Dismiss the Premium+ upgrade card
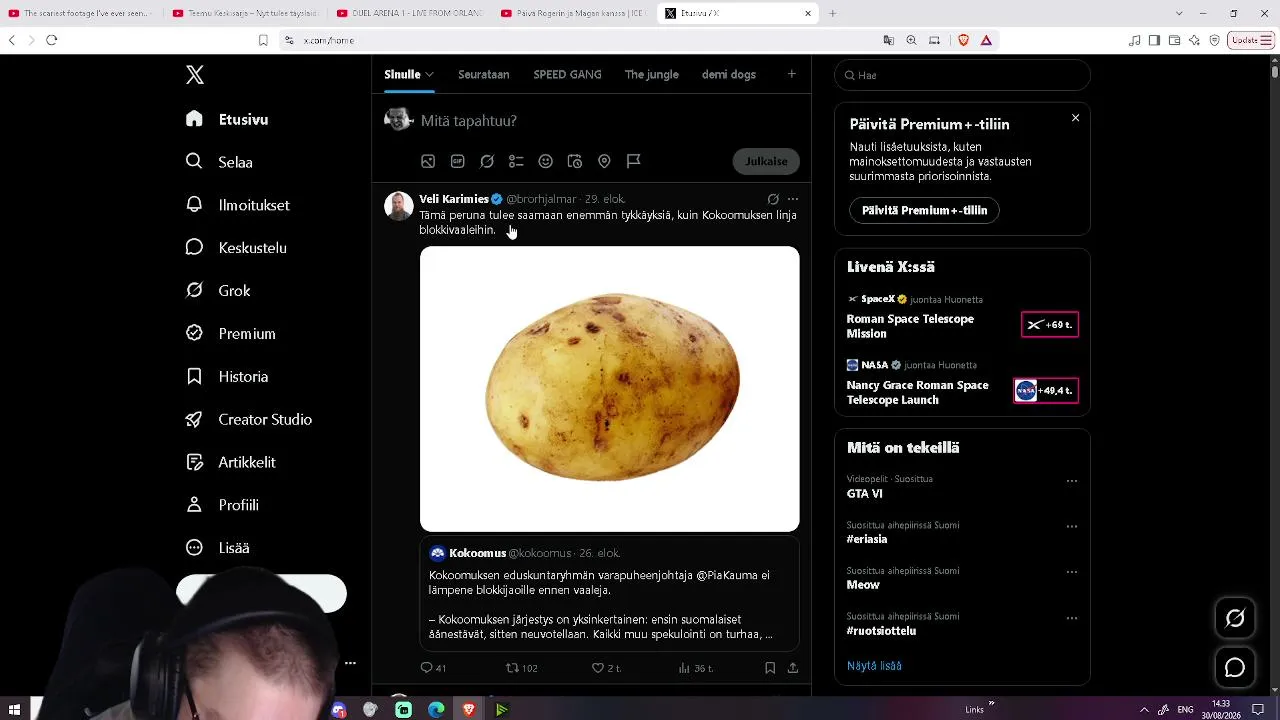Image resolution: width=1280 pixels, height=720 pixels. click(1075, 118)
